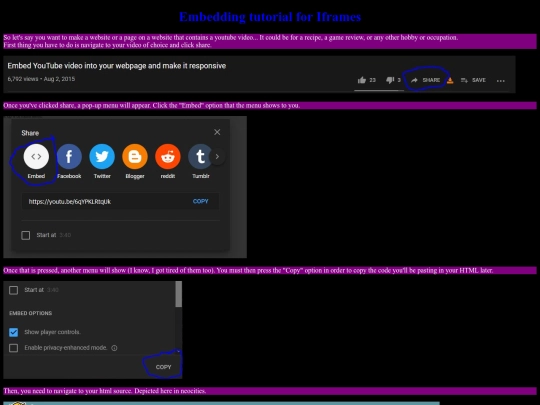Share to Facebook icon
Viewport: 540px width, 405px height.
pos(69,156)
